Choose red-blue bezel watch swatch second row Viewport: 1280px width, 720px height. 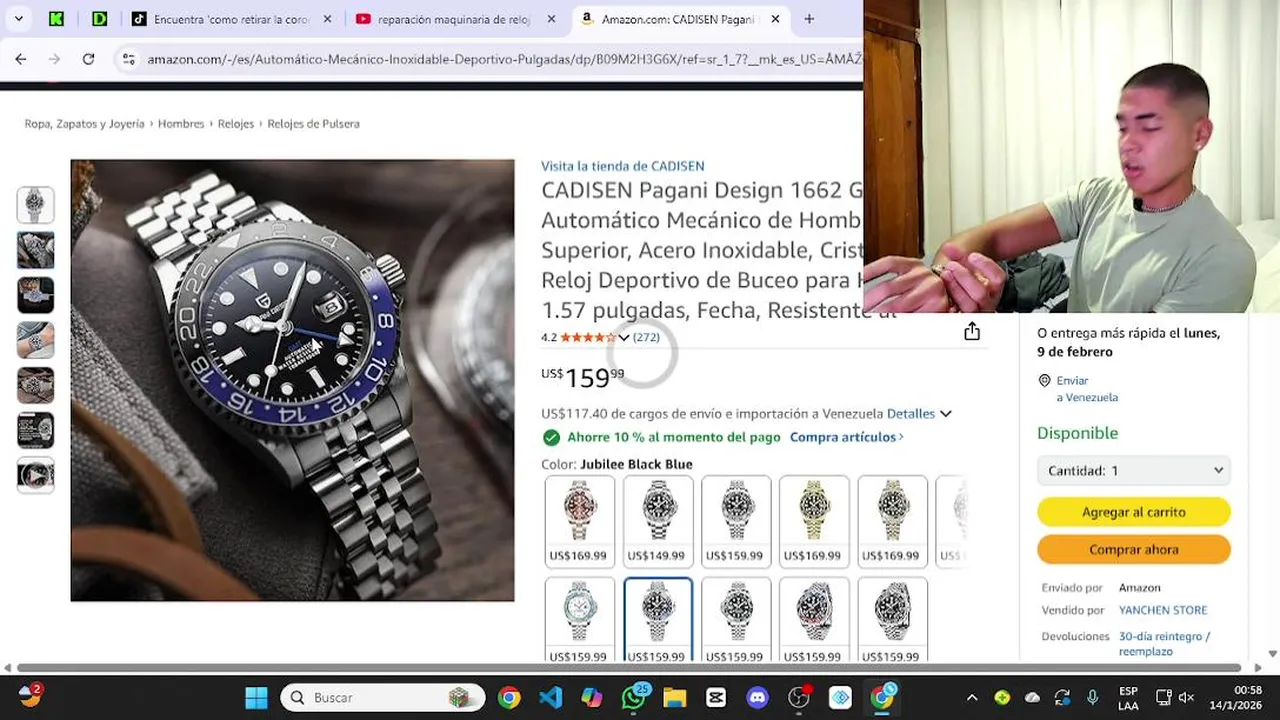[x=814, y=620]
